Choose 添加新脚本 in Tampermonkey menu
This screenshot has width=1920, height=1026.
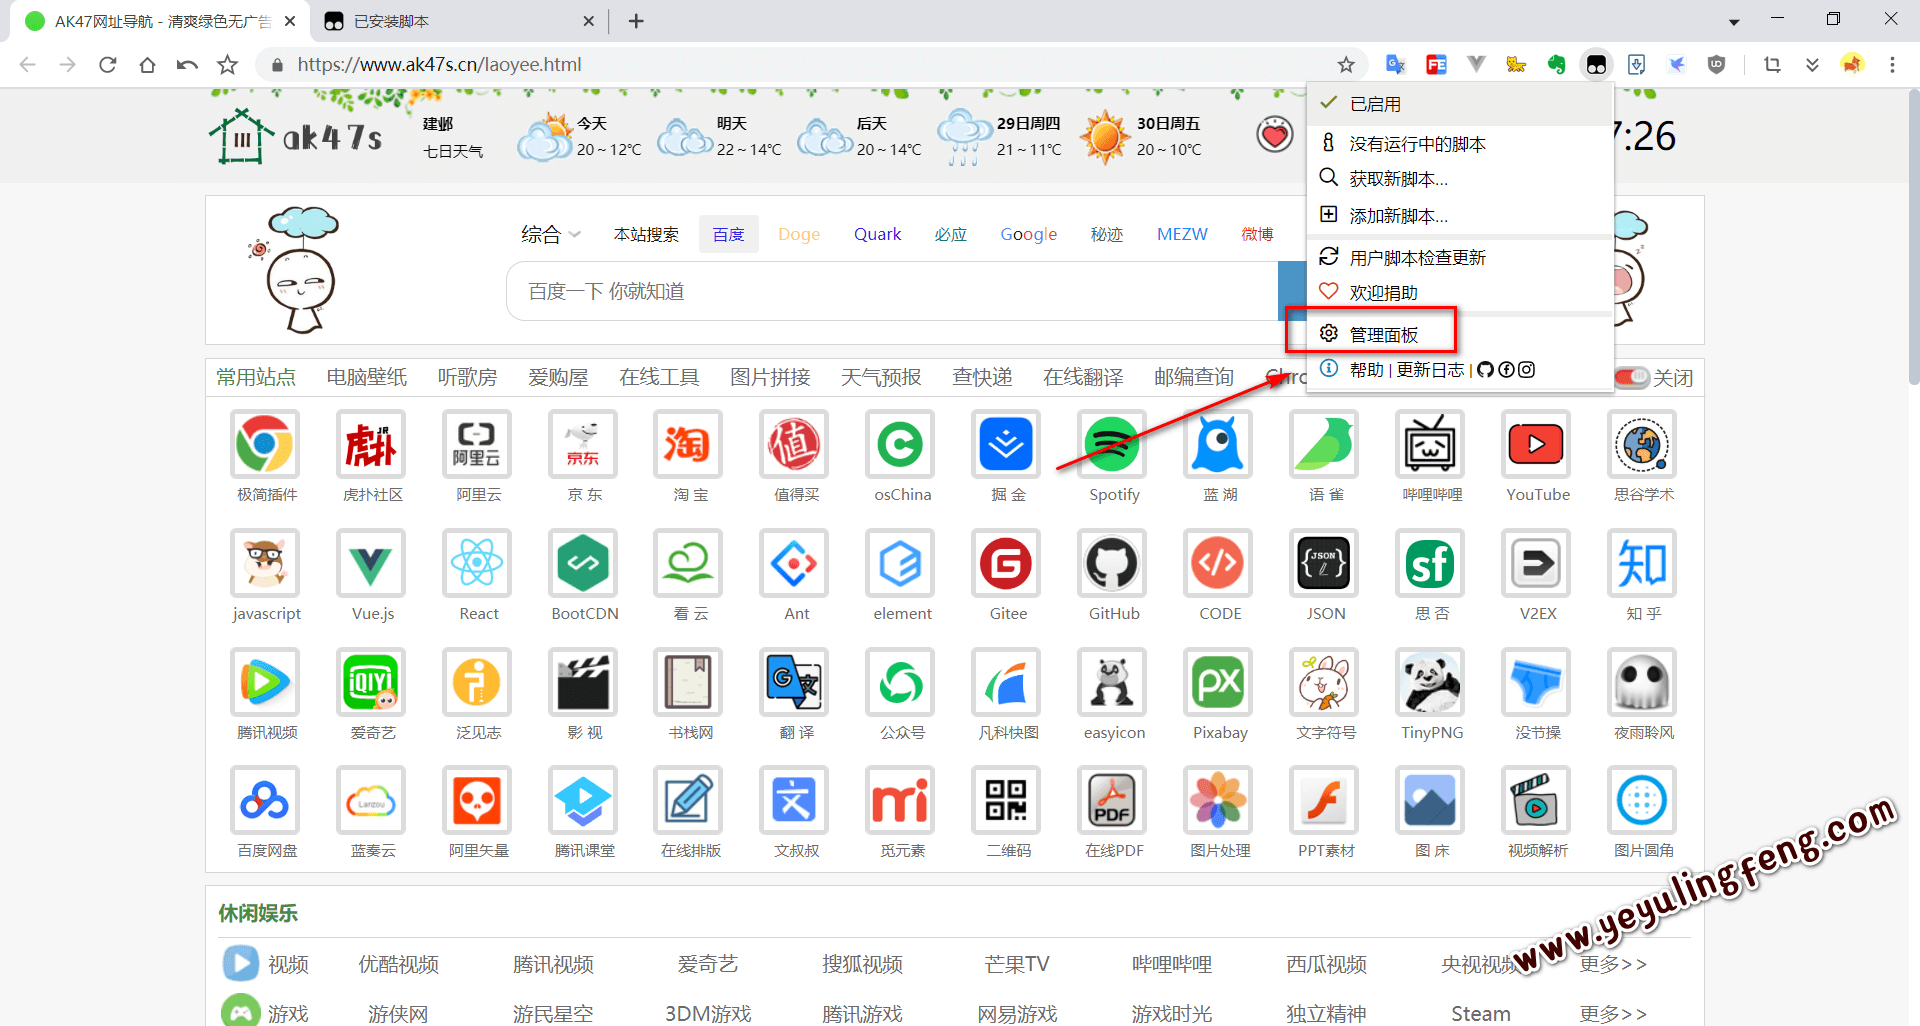click(1460, 216)
